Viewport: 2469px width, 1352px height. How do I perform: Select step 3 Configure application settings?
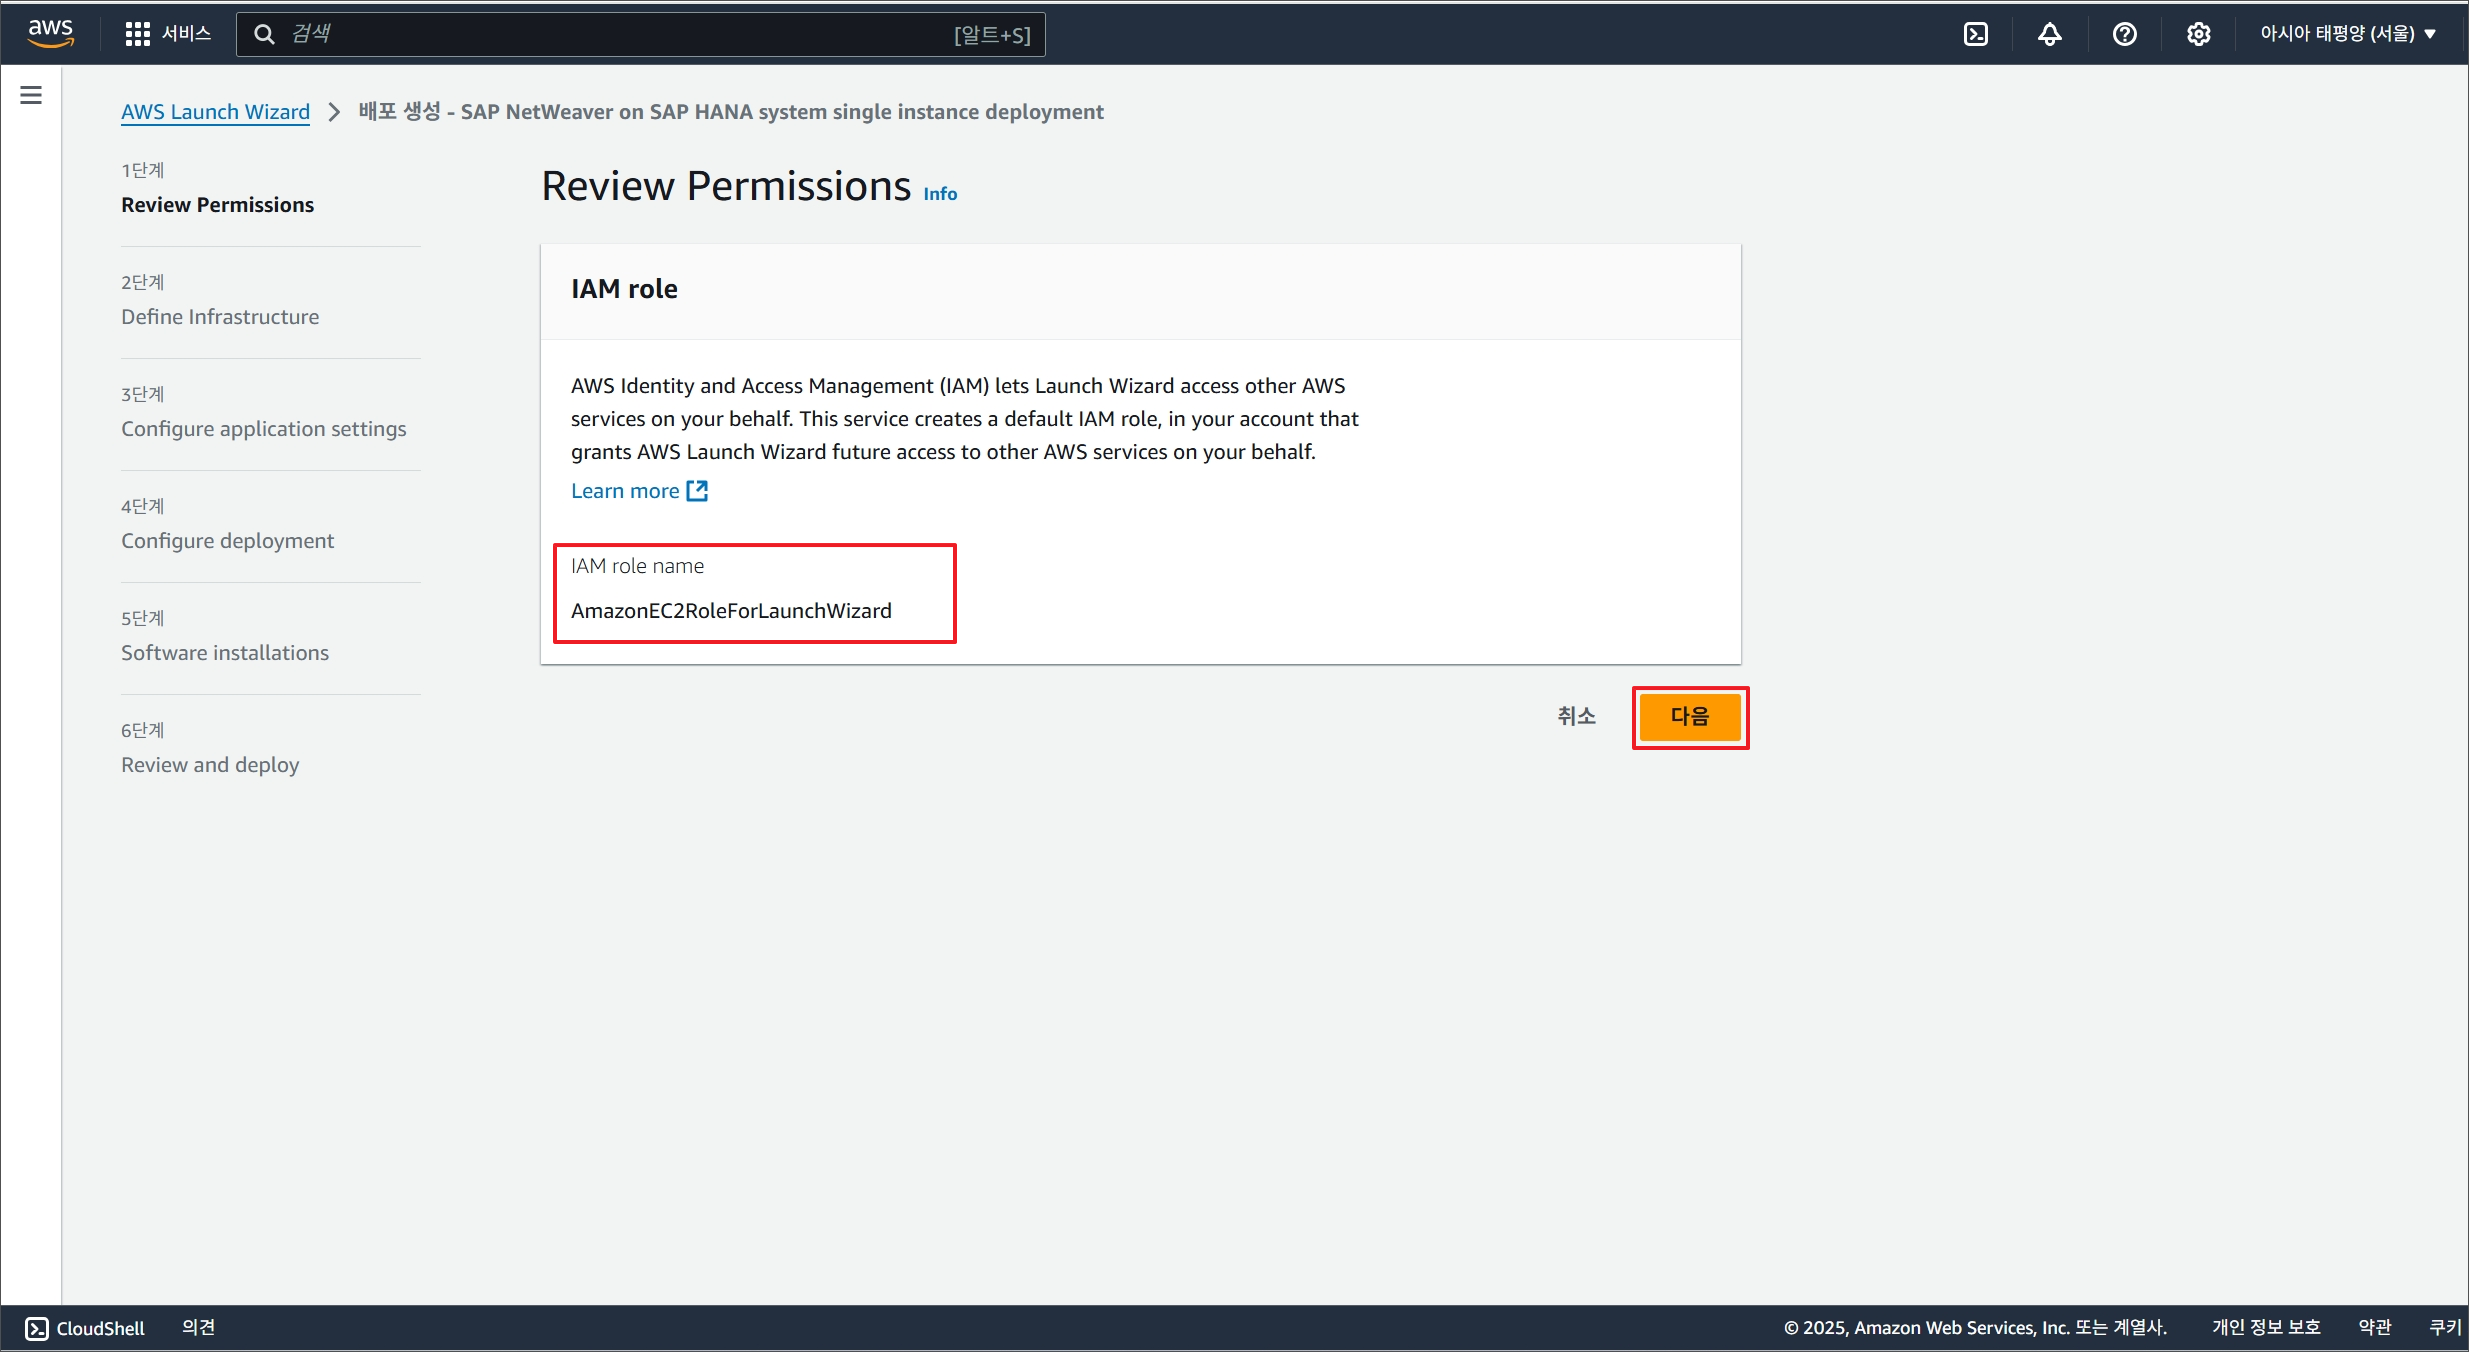pos(264,429)
